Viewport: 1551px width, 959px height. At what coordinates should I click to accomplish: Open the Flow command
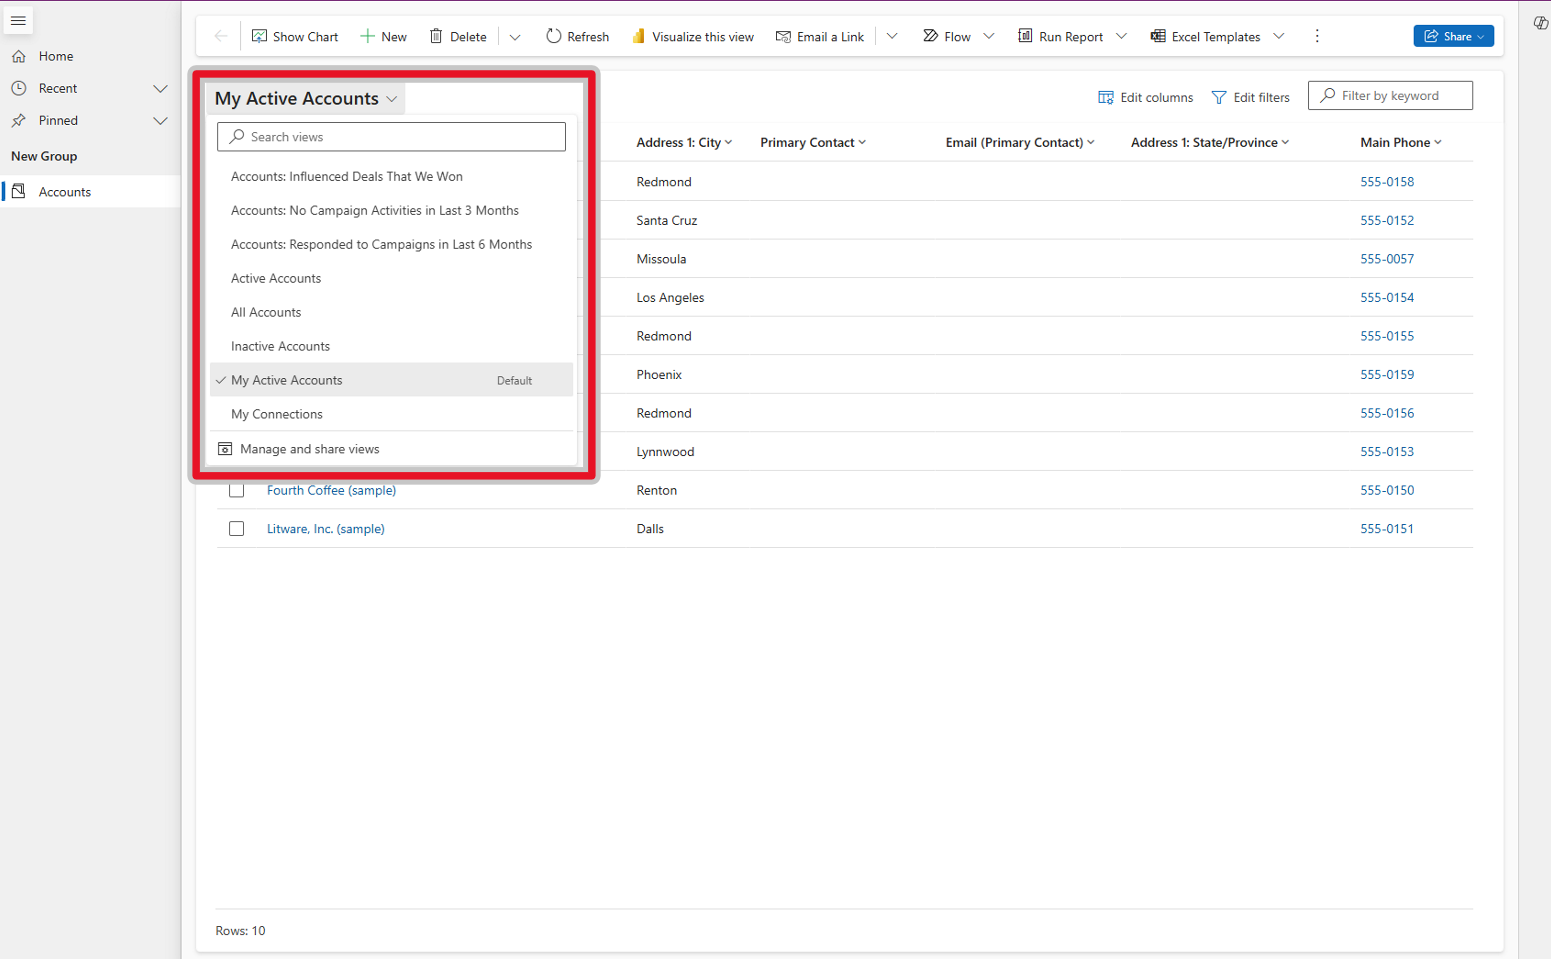click(x=946, y=36)
